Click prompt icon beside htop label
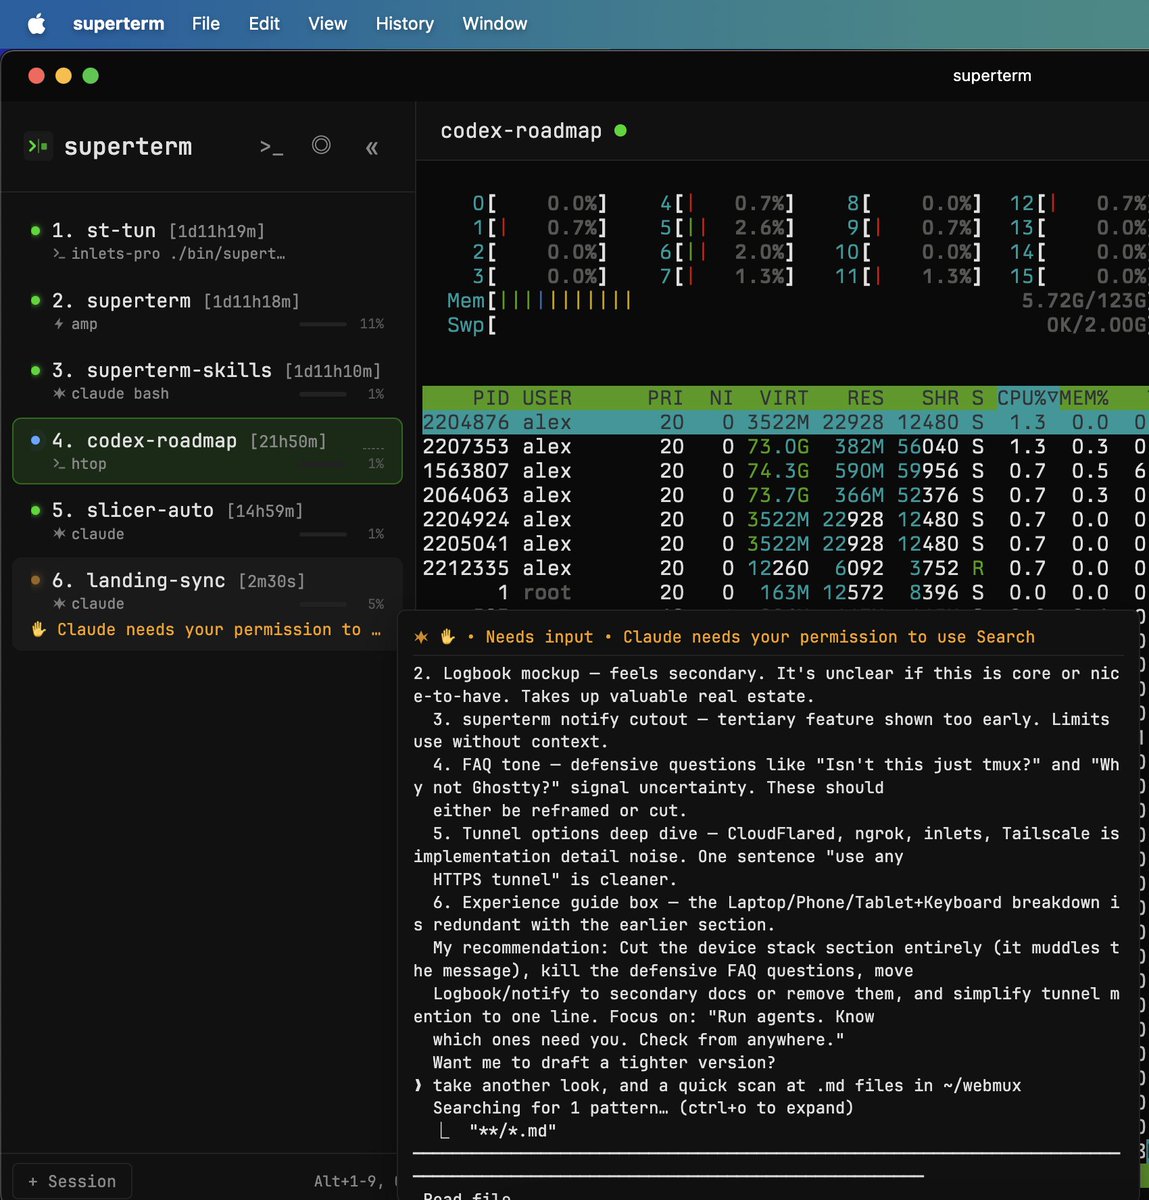The image size is (1149, 1200). [x=59, y=464]
